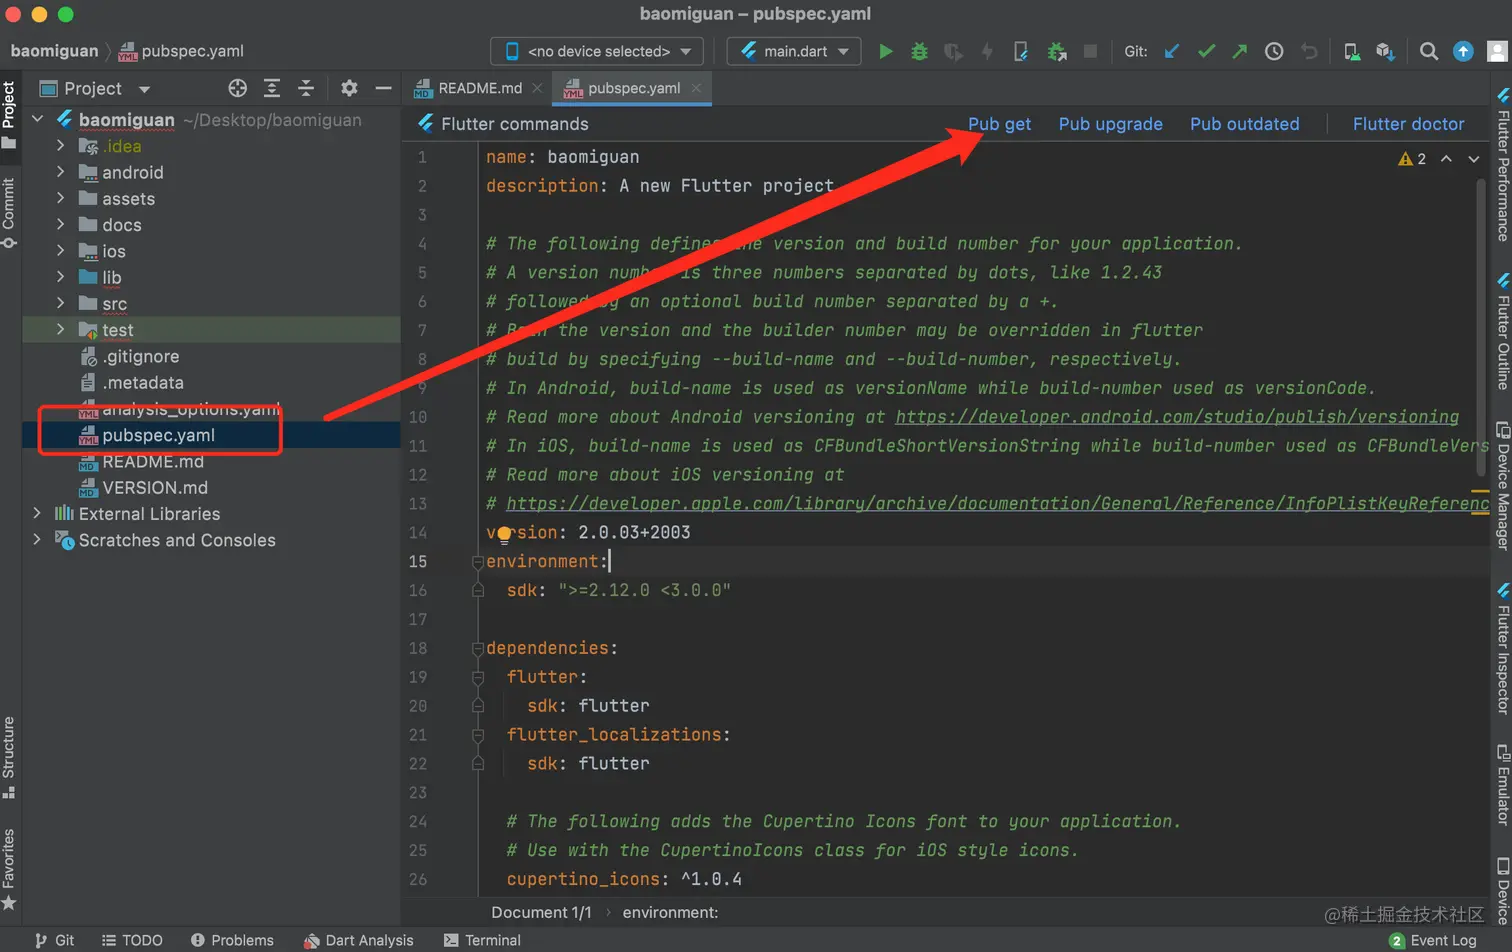Click the Run with Coverage icon
The height and width of the screenshot is (952, 1512).
(953, 51)
